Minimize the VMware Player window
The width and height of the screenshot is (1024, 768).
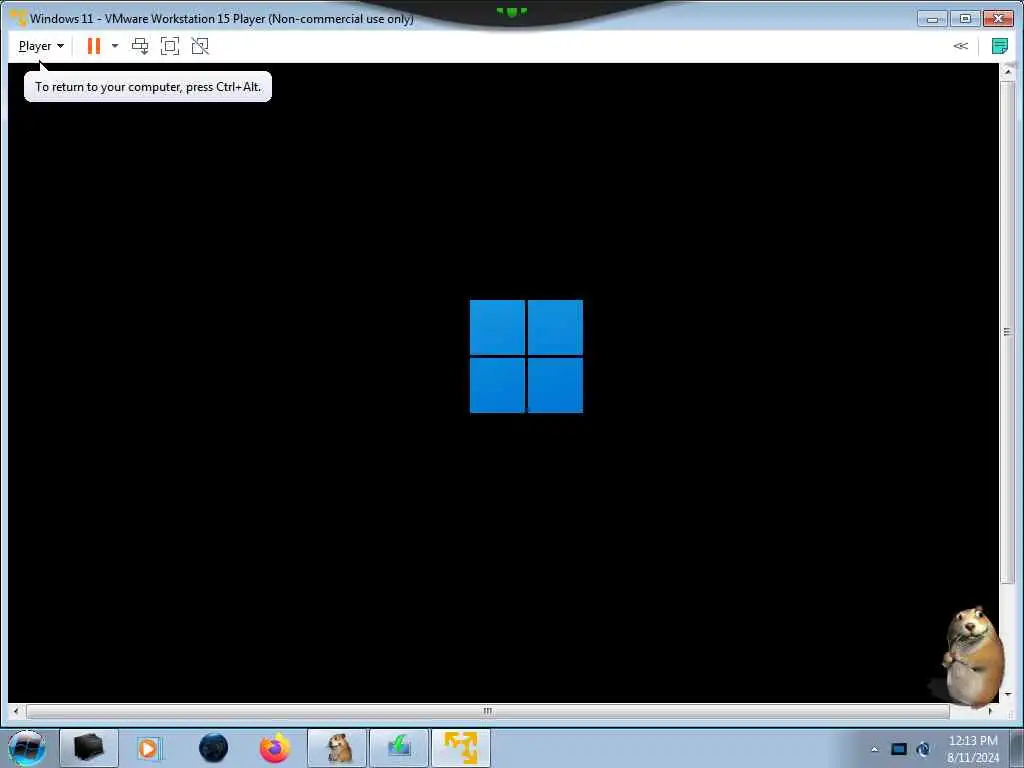pyautogui.click(x=932, y=19)
